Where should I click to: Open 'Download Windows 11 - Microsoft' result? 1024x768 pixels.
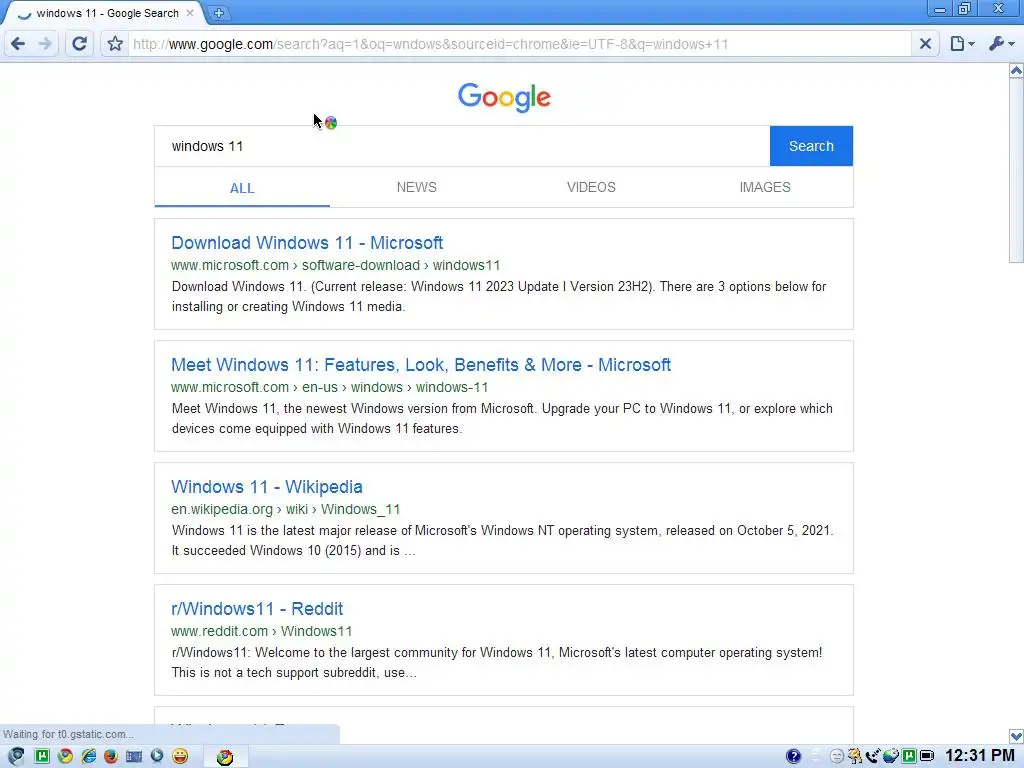307,243
